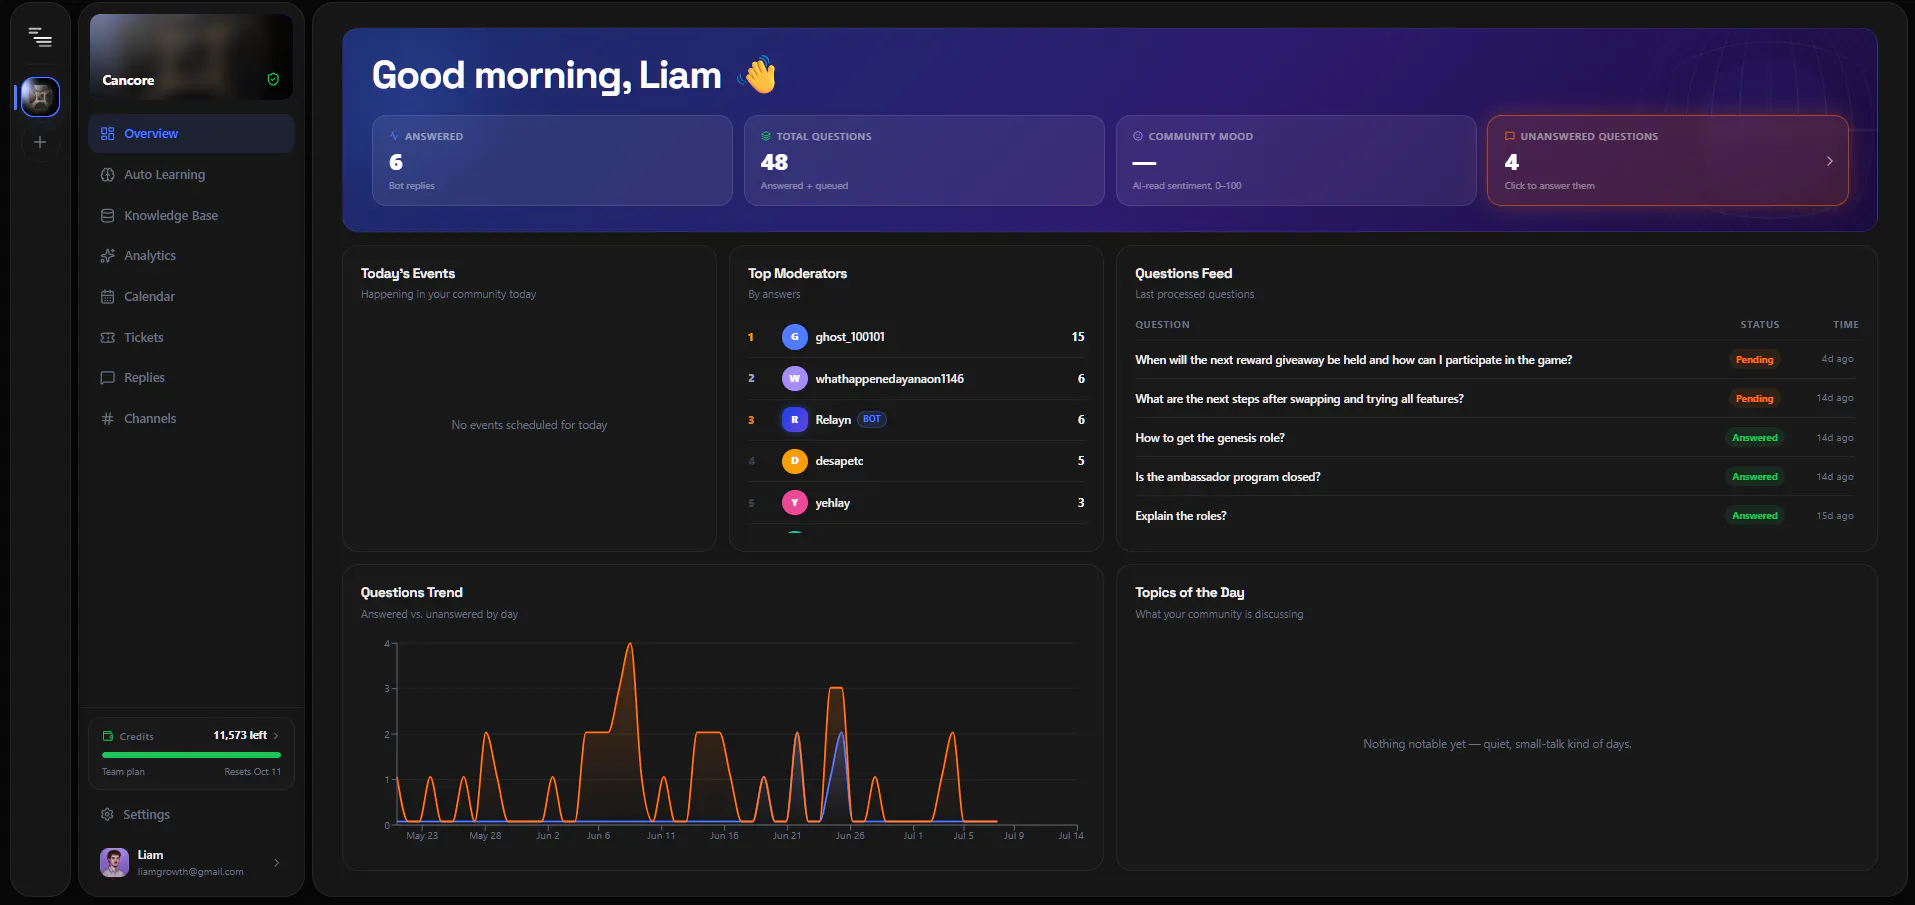Click the STATUS column header

click(1759, 325)
